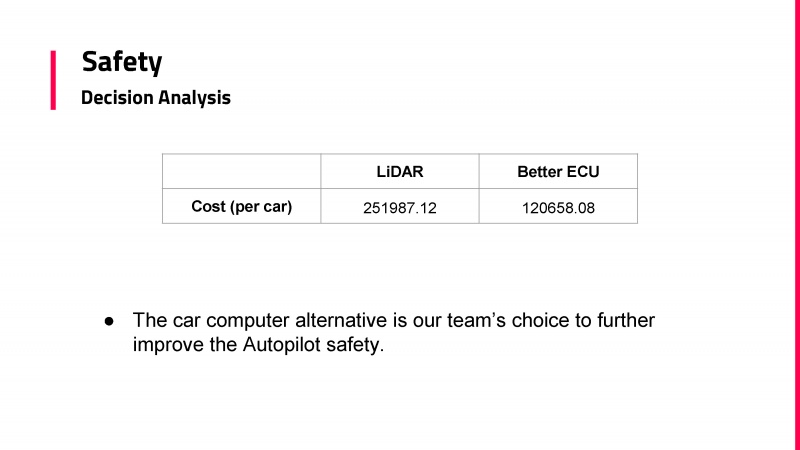Image resolution: width=800 pixels, height=450 pixels.
Task: Select the 120658.08 cost cell
Action: click(x=558, y=206)
